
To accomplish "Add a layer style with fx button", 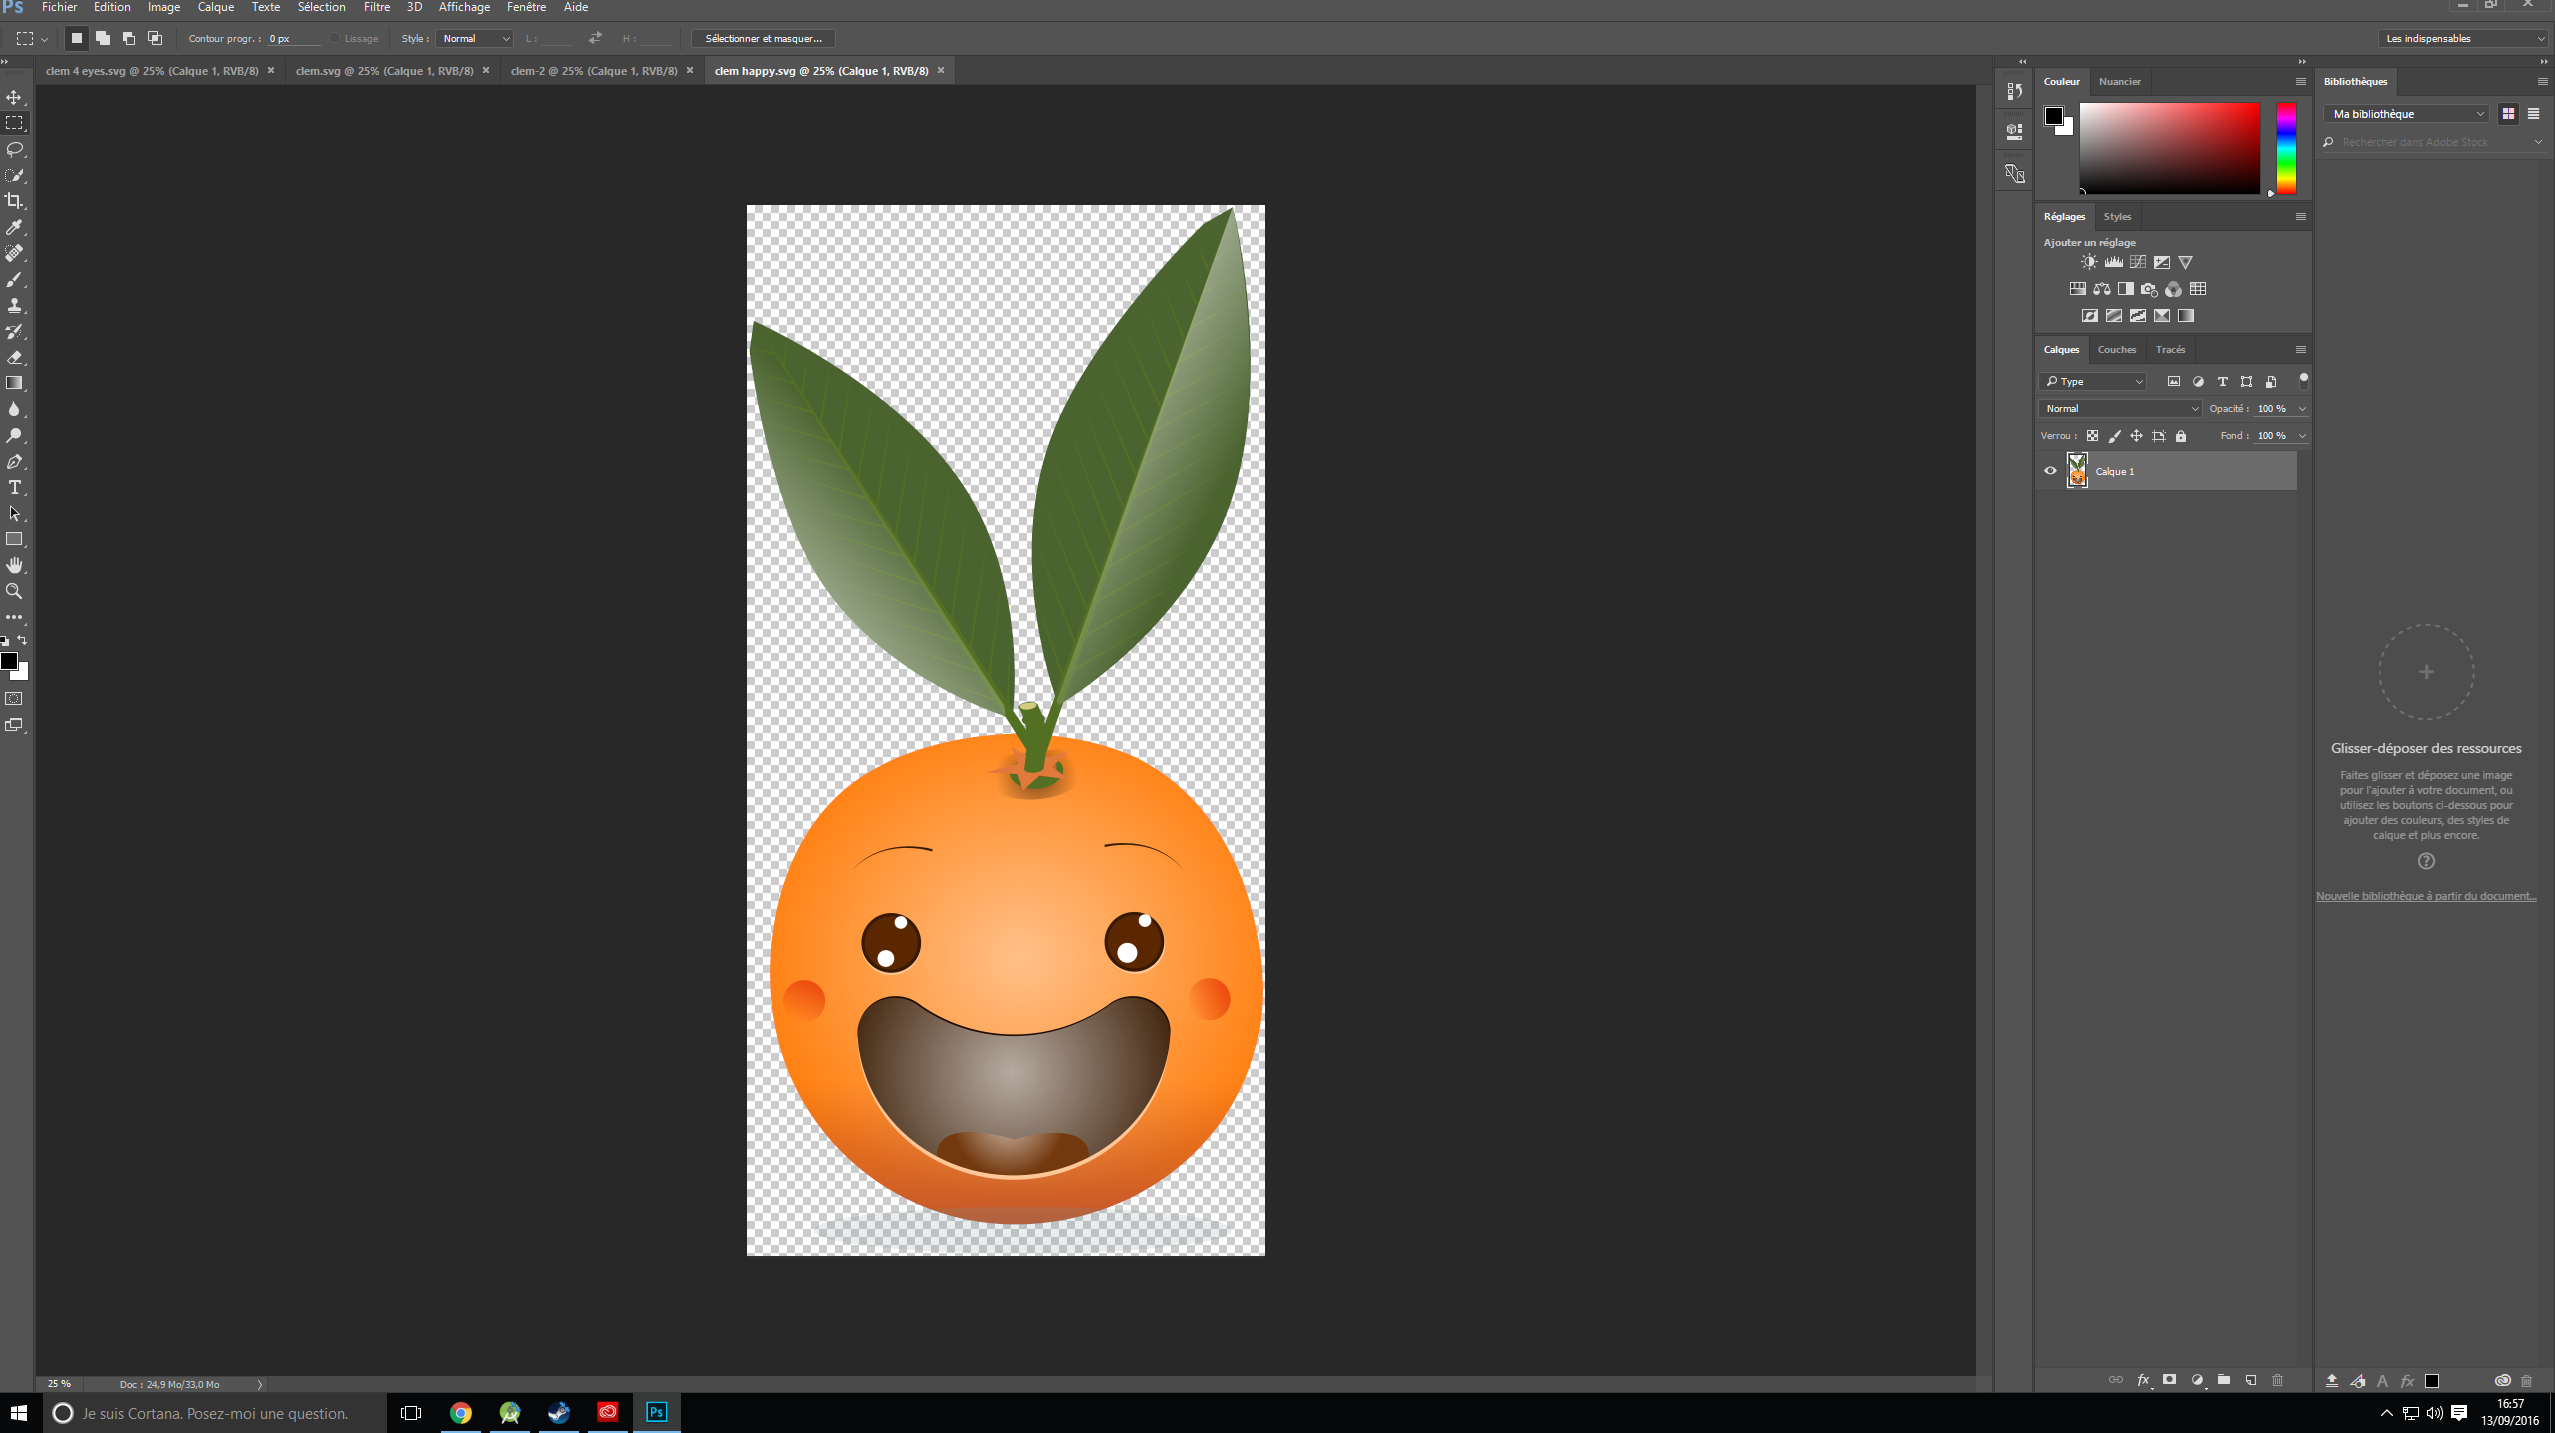I will (2142, 1380).
